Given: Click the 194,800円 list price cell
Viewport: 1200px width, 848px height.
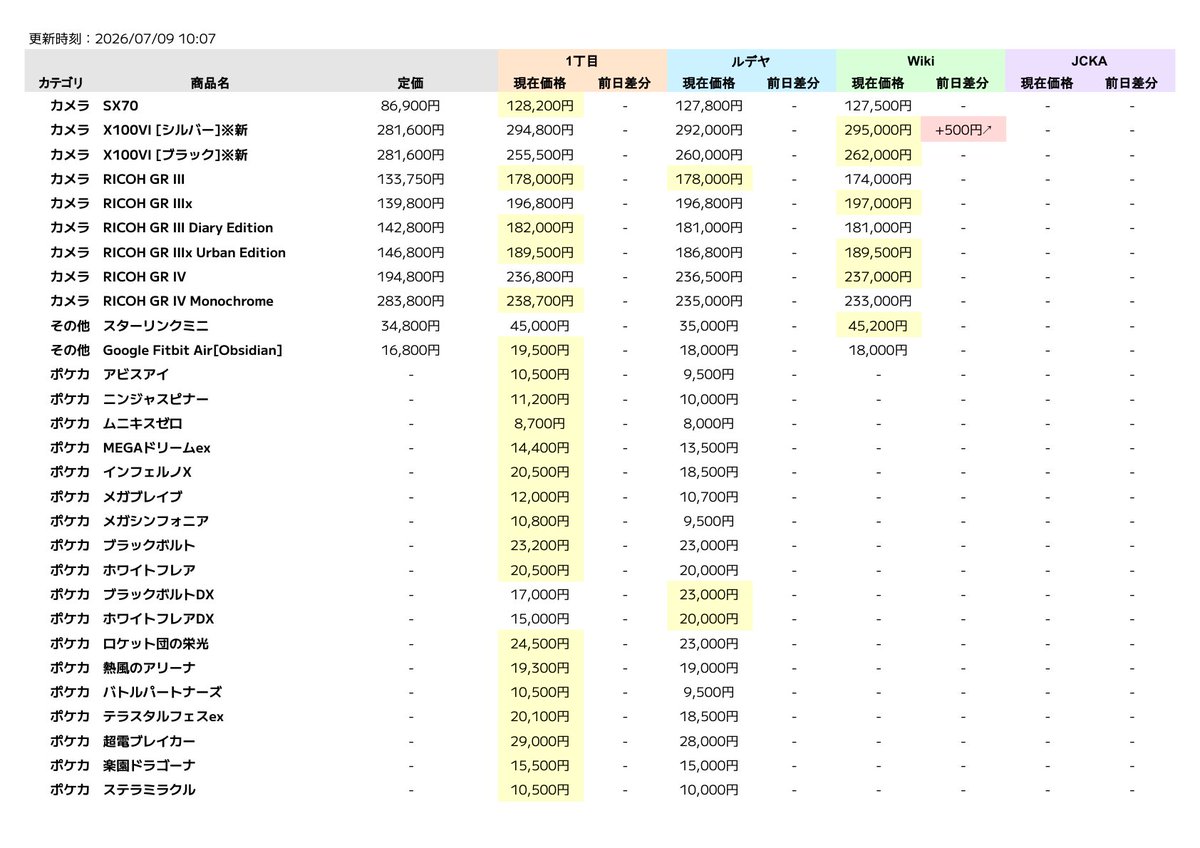Looking at the screenshot, I should [x=410, y=276].
